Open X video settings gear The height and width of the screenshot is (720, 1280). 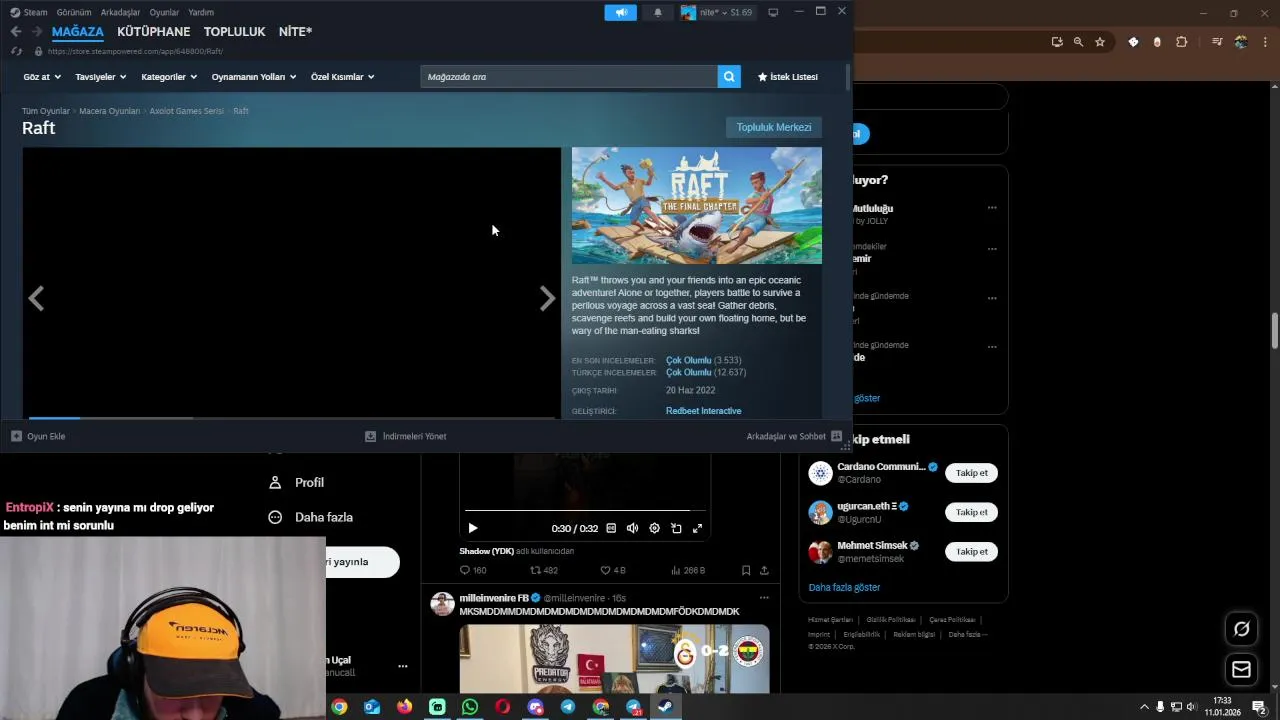click(654, 528)
